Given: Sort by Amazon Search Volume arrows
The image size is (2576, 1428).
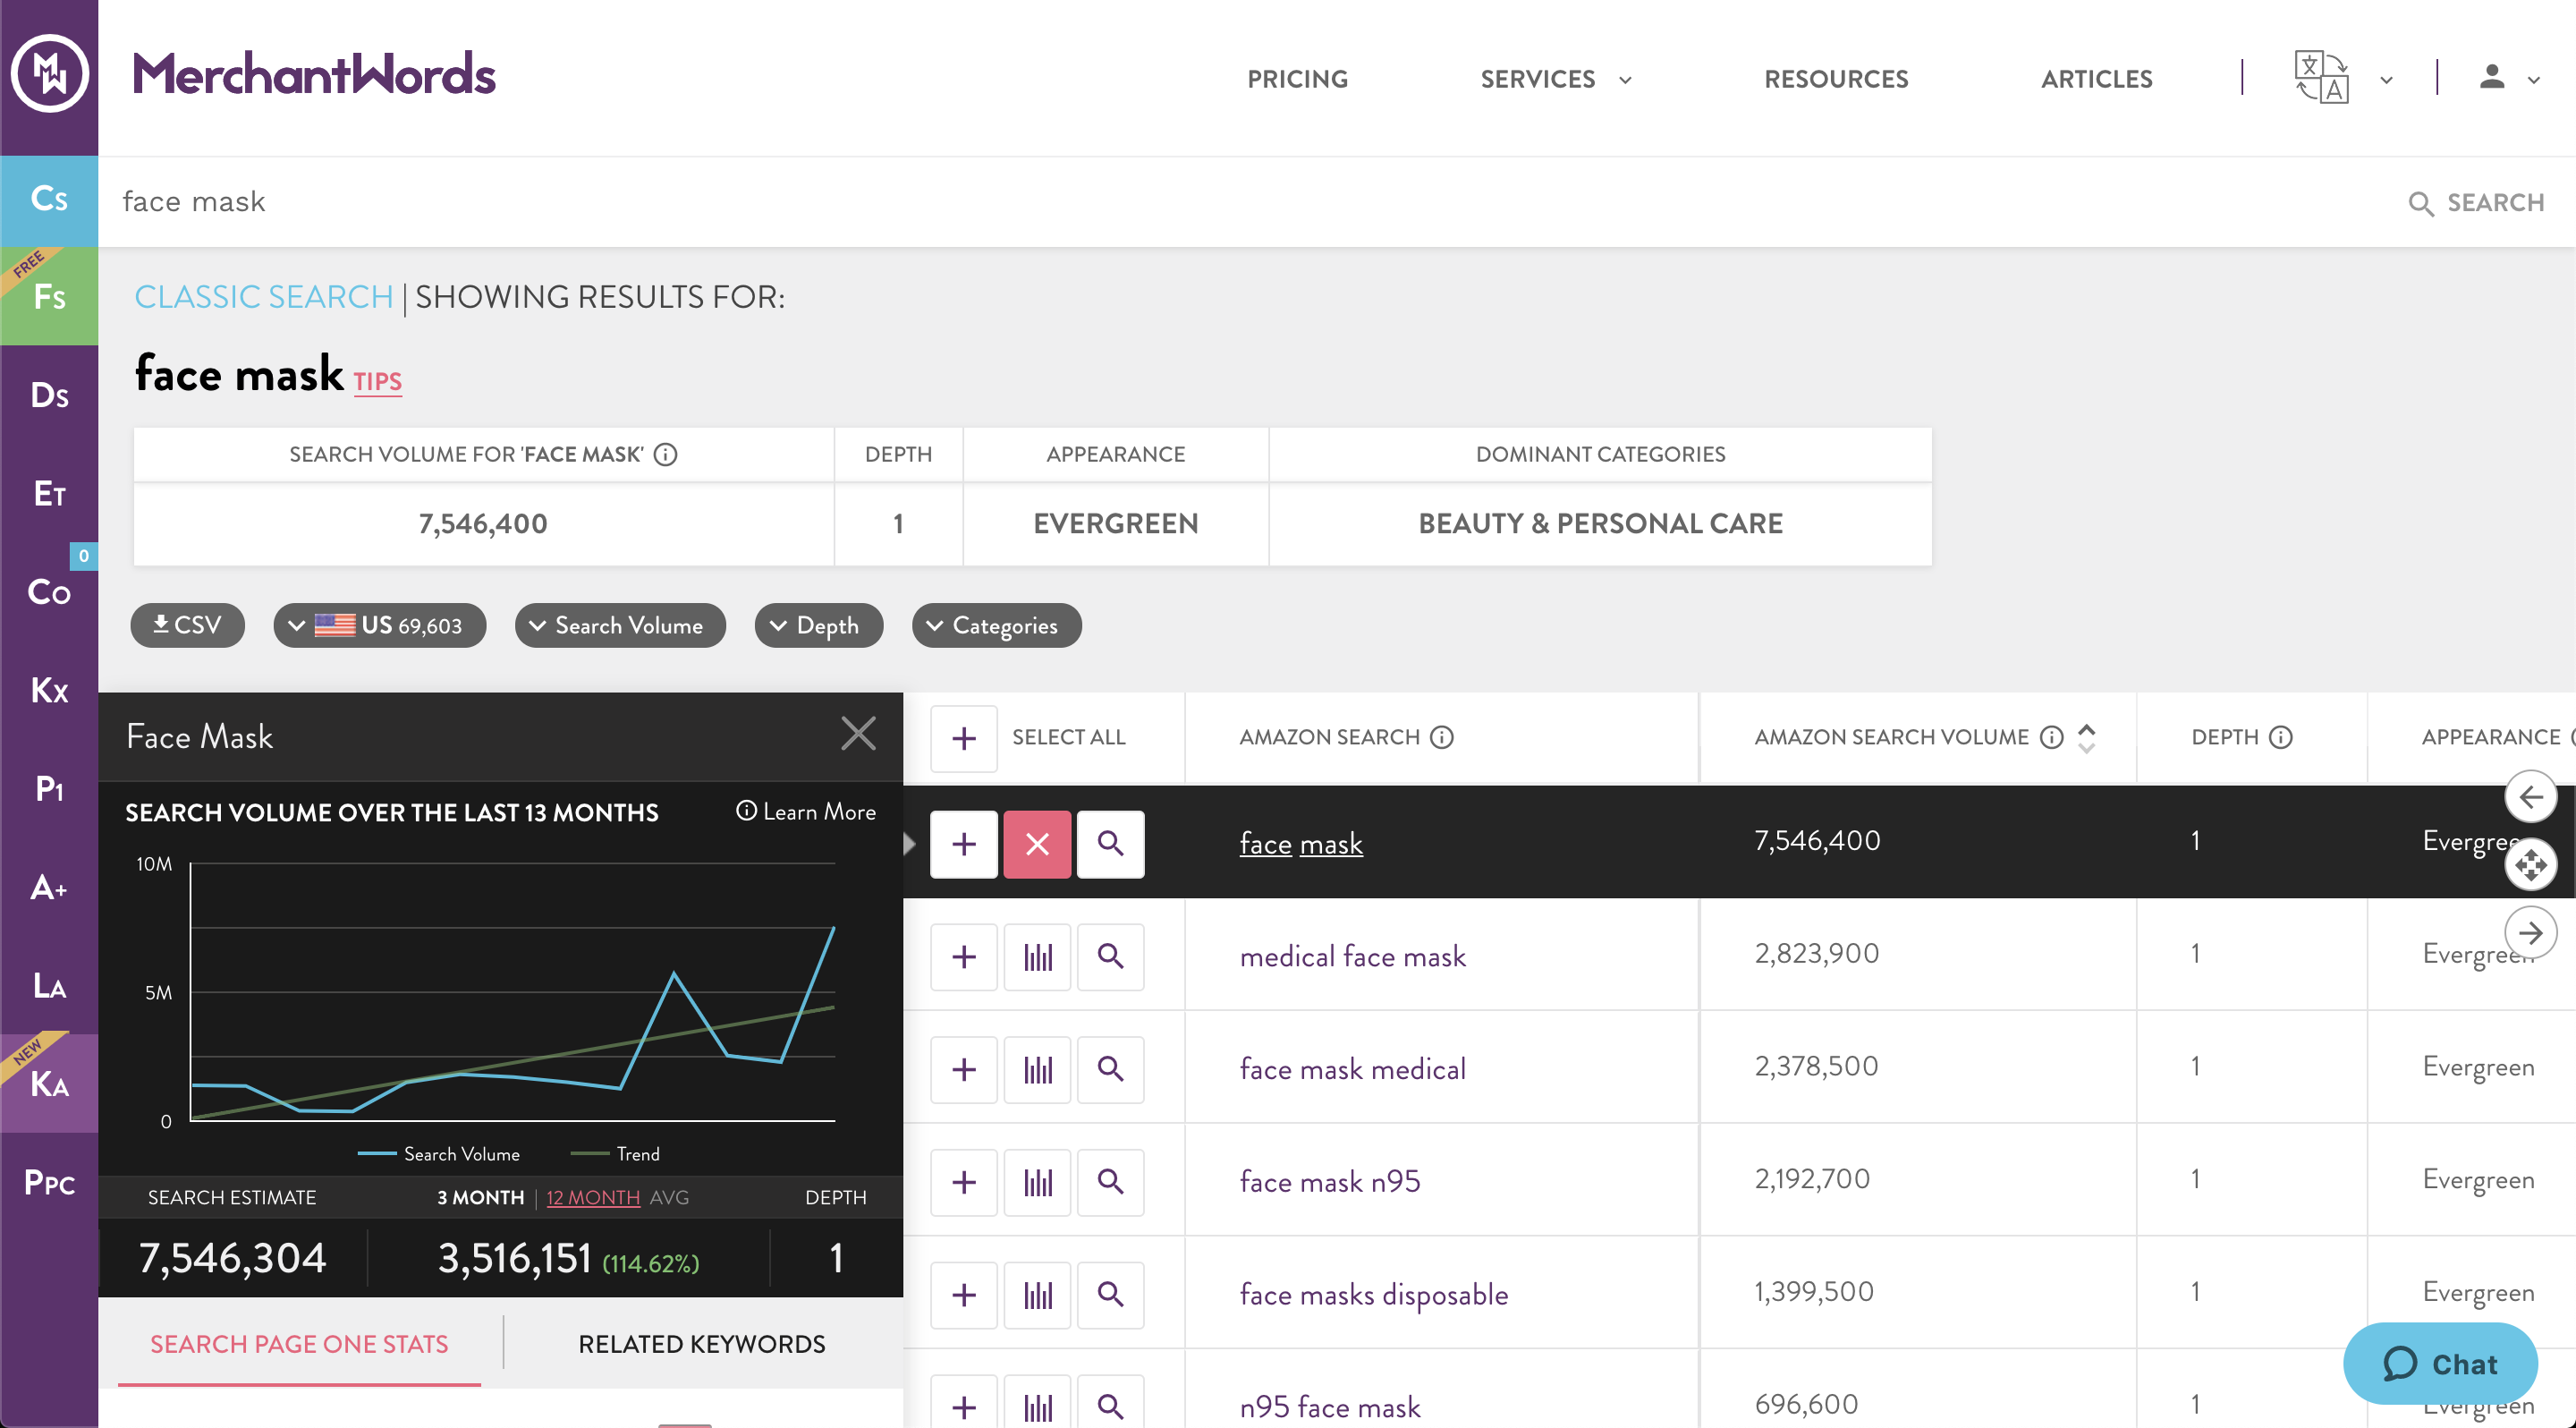Looking at the screenshot, I should [x=2086, y=738].
